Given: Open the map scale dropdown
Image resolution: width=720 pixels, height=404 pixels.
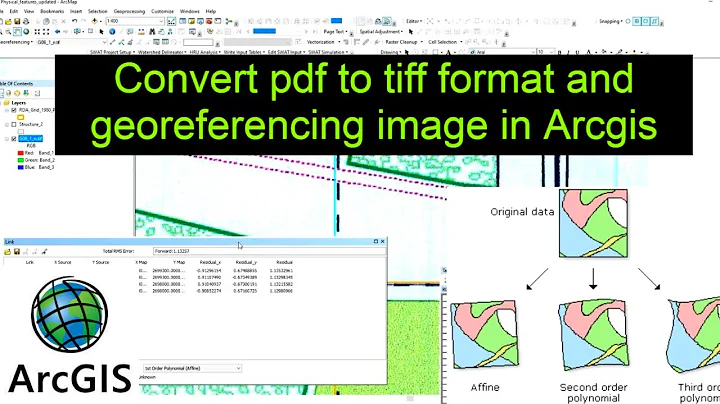Looking at the screenshot, I should 161,21.
